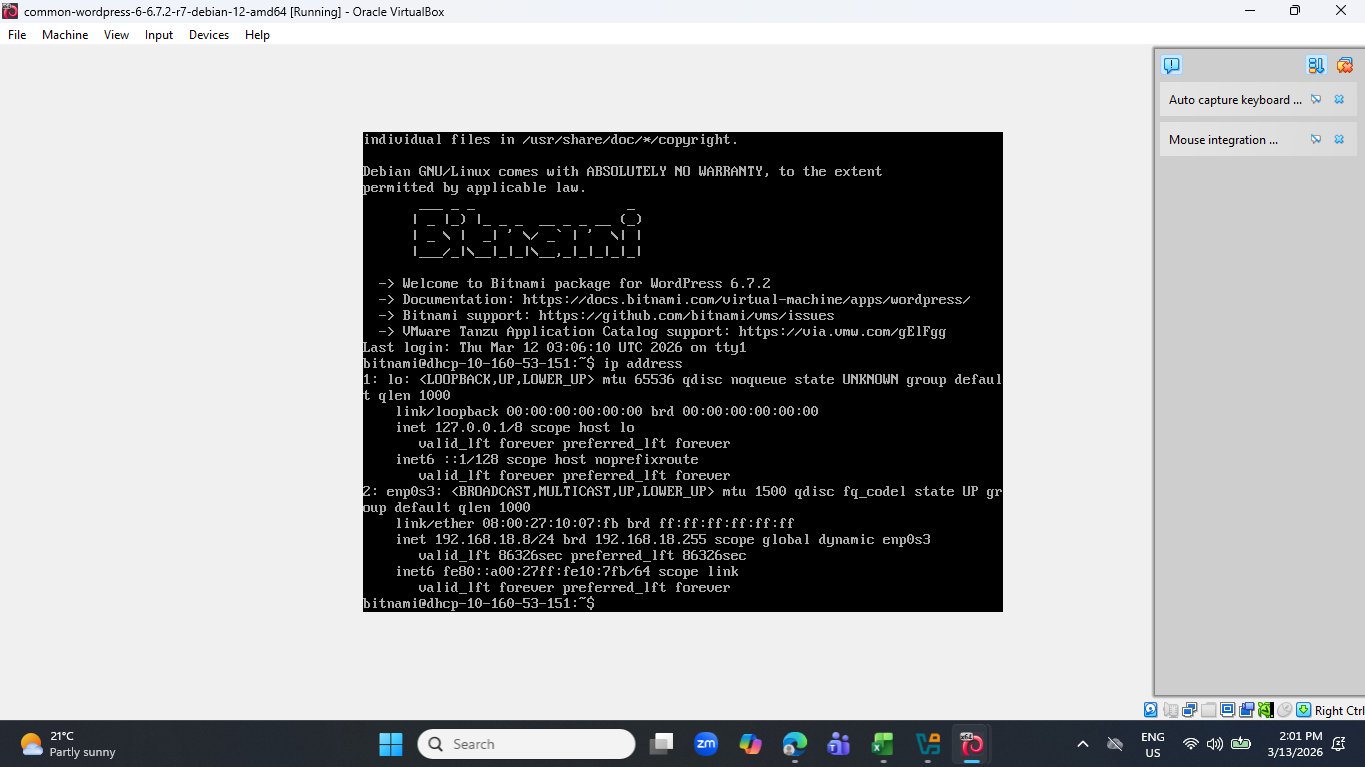Click the 'link/ether 08:00:27:10:07:fb' line

coord(595,524)
